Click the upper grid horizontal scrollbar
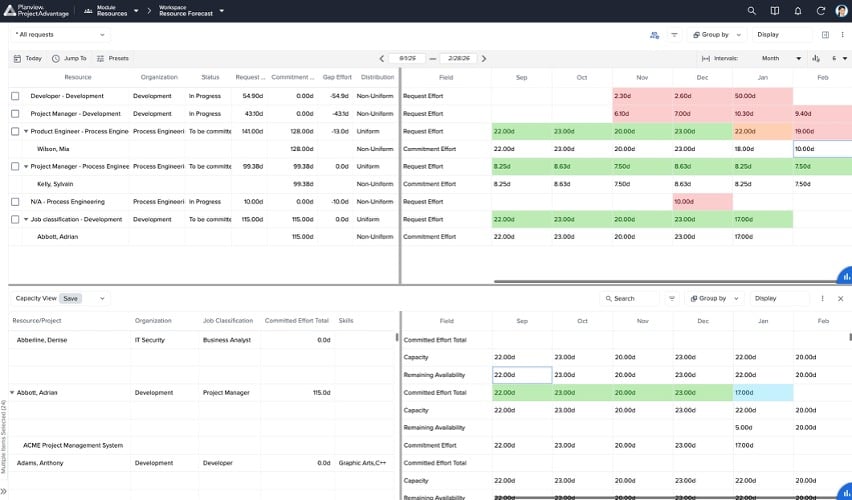The image size is (852, 500). (x=666, y=282)
